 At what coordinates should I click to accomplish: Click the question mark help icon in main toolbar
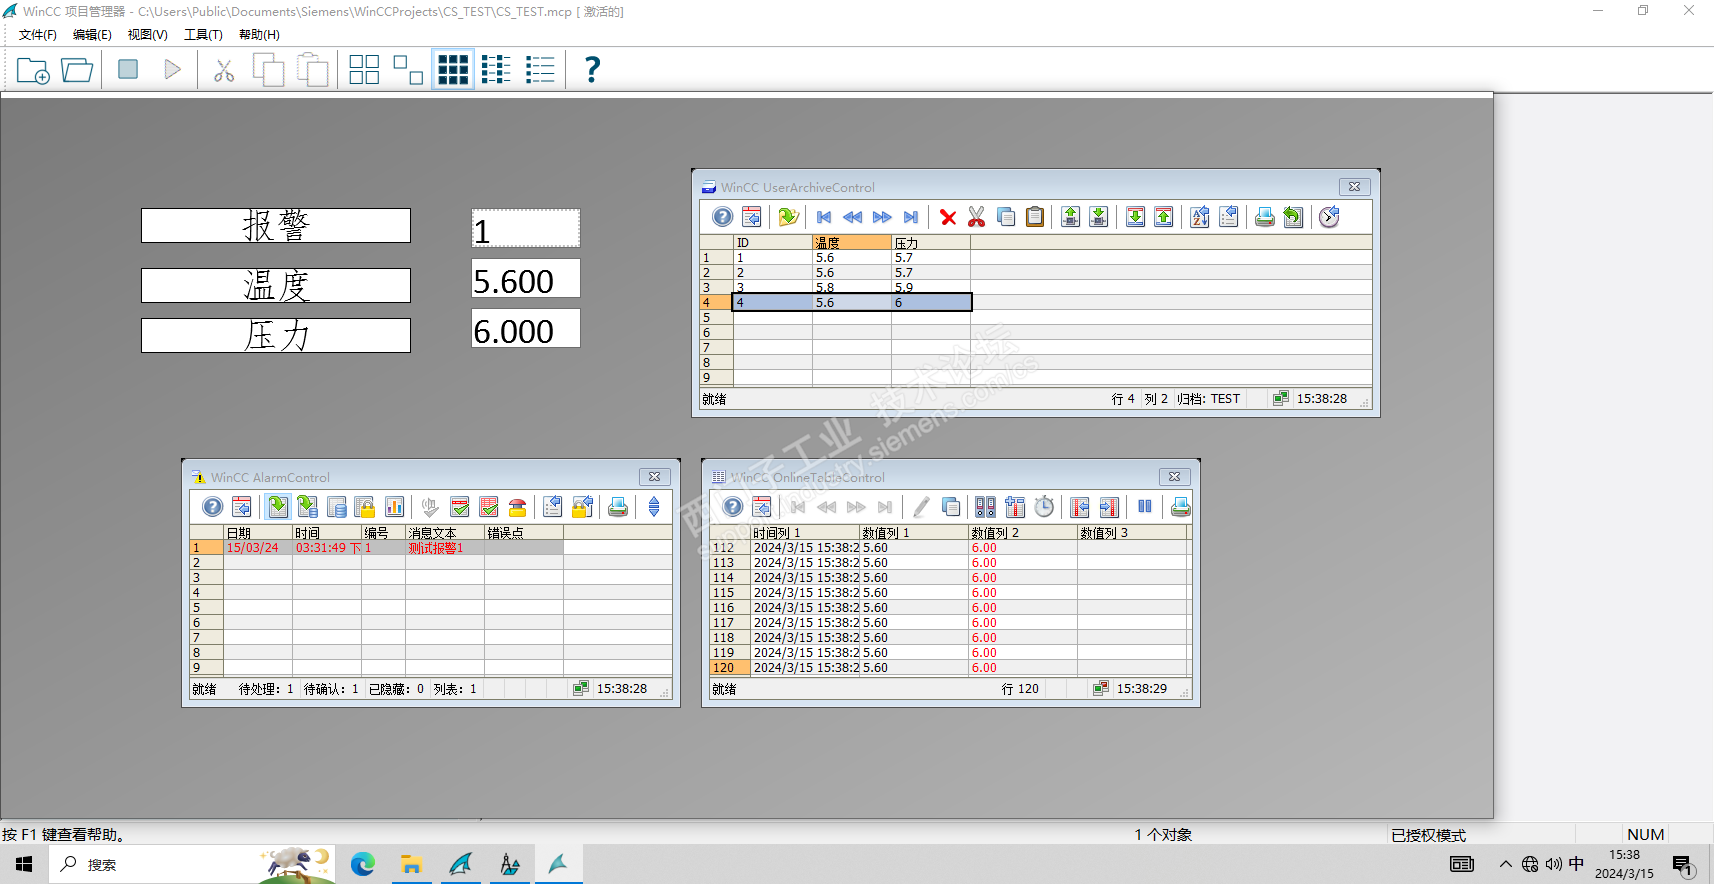(x=592, y=69)
